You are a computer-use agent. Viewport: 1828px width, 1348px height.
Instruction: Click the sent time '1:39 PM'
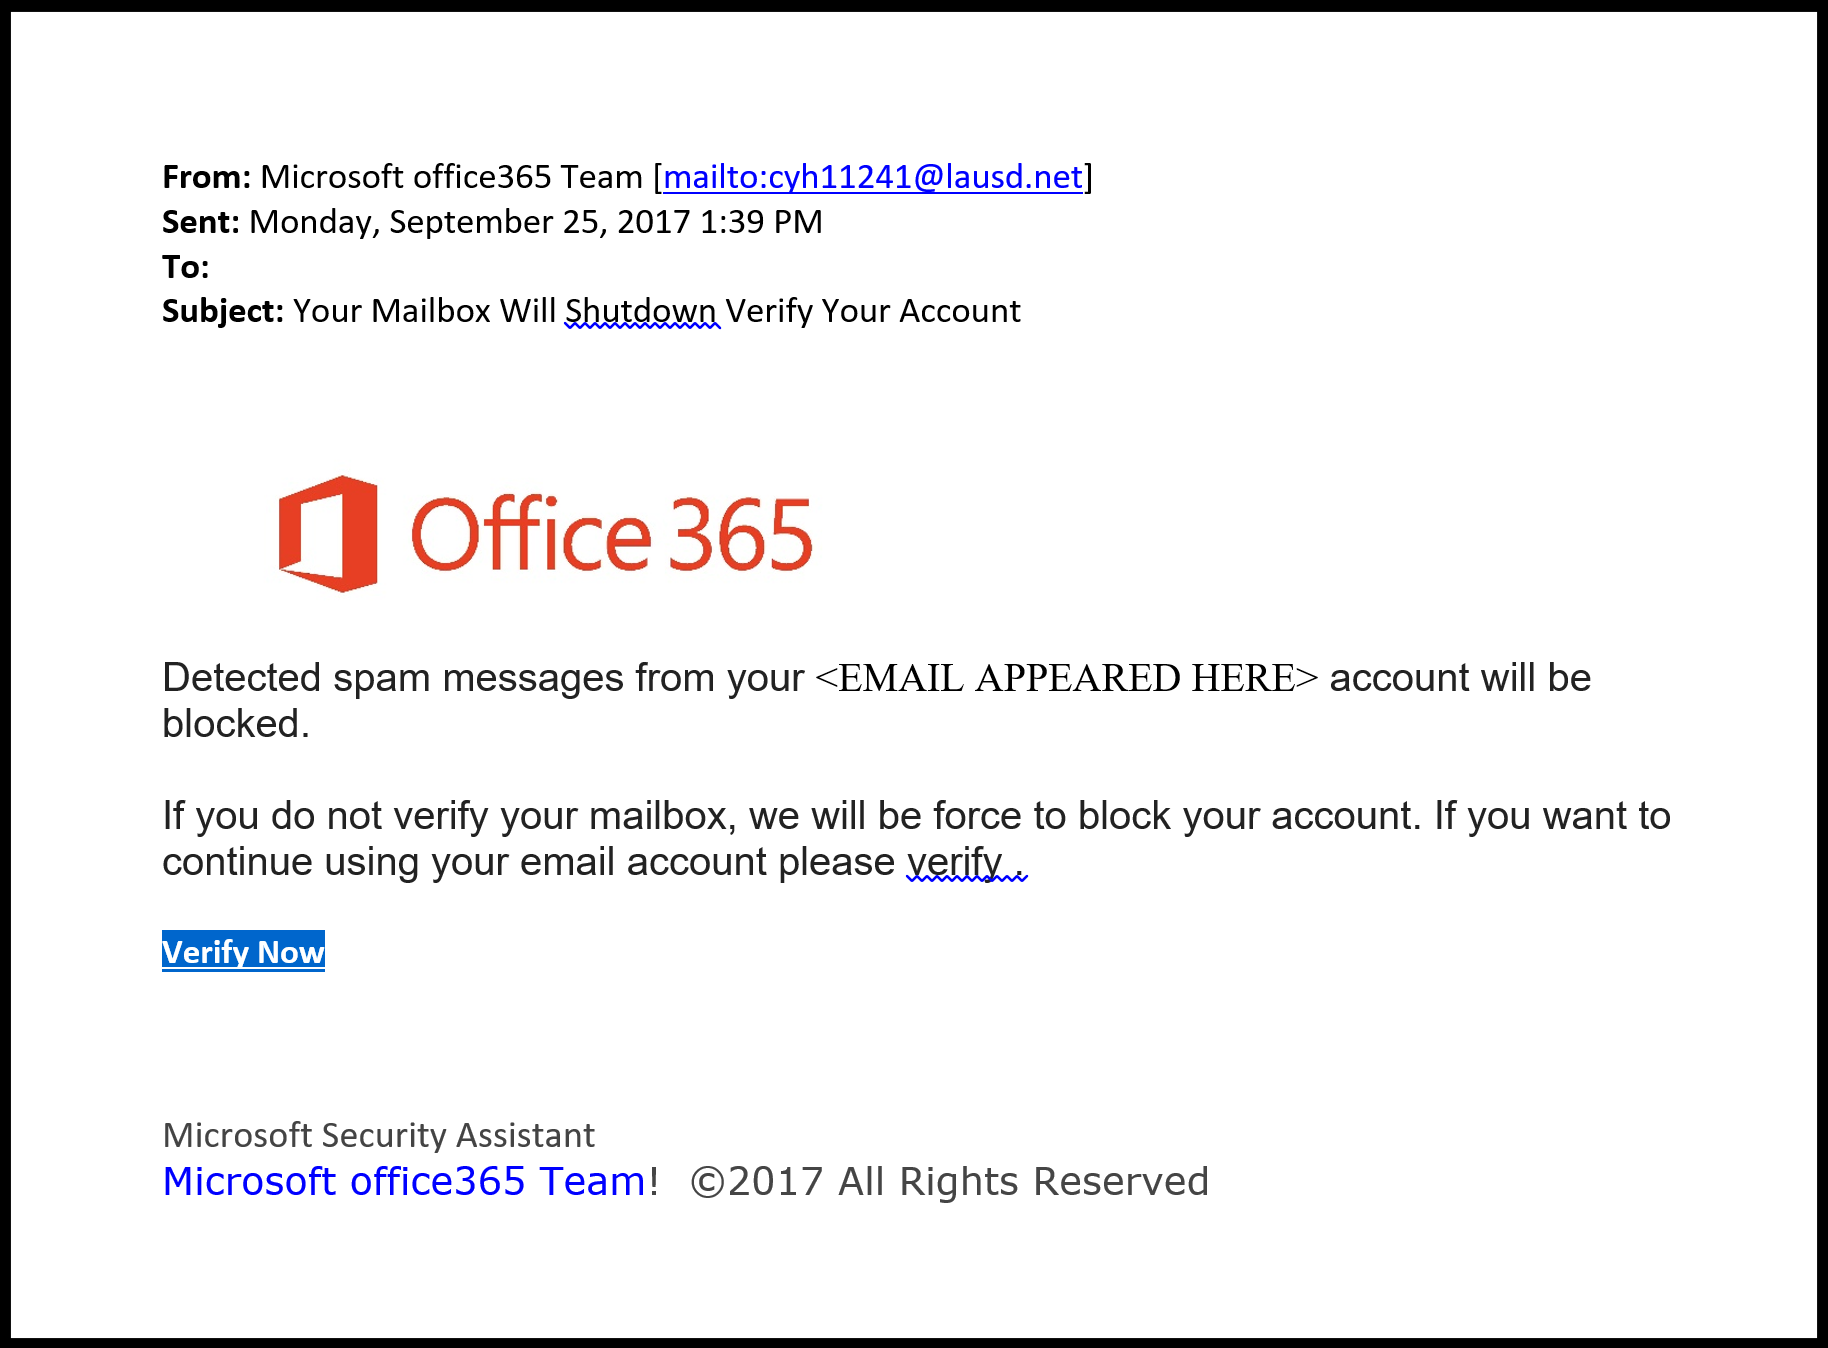[761, 222]
